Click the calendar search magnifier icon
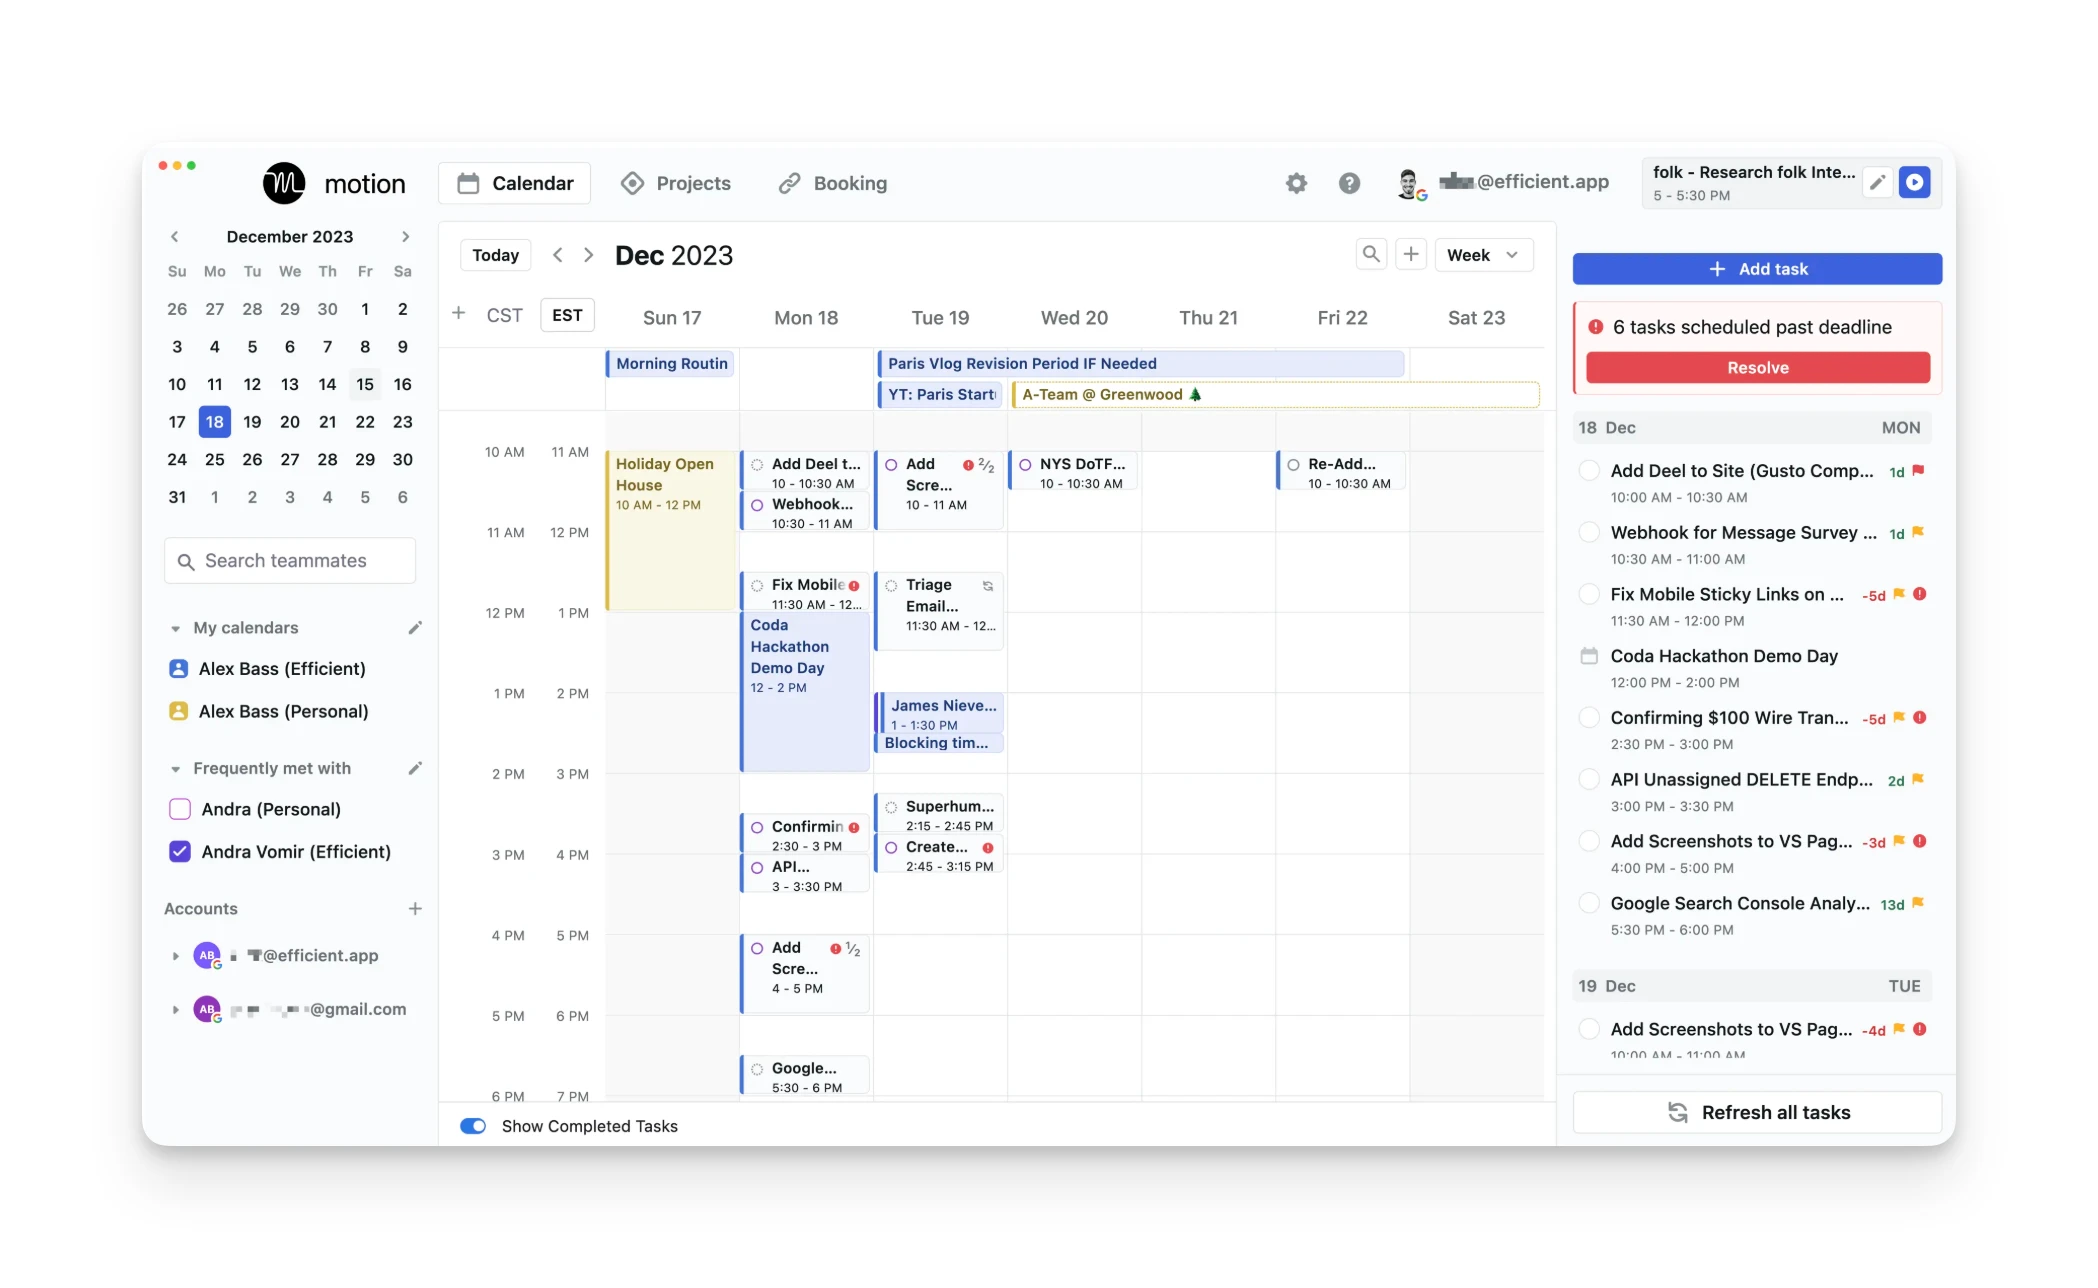Image resolution: width=2098 pixels, height=1288 pixels. (x=1371, y=254)
